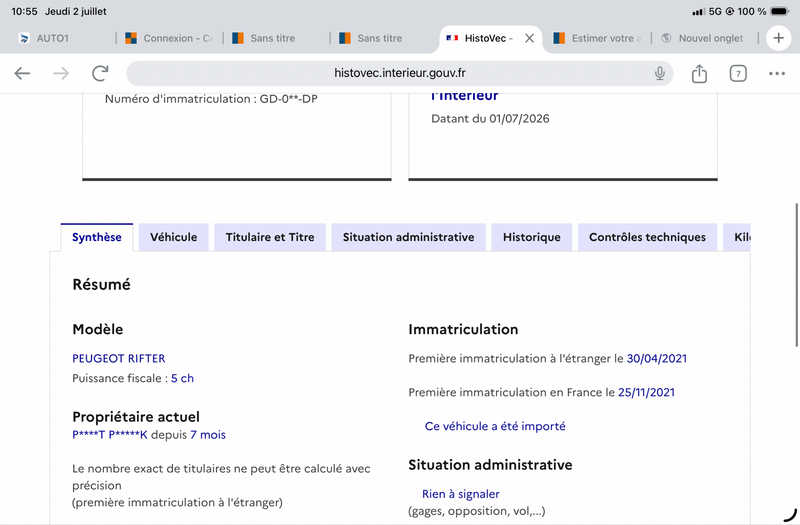Open the Contrôles techniques tab

tap(647, 237)
